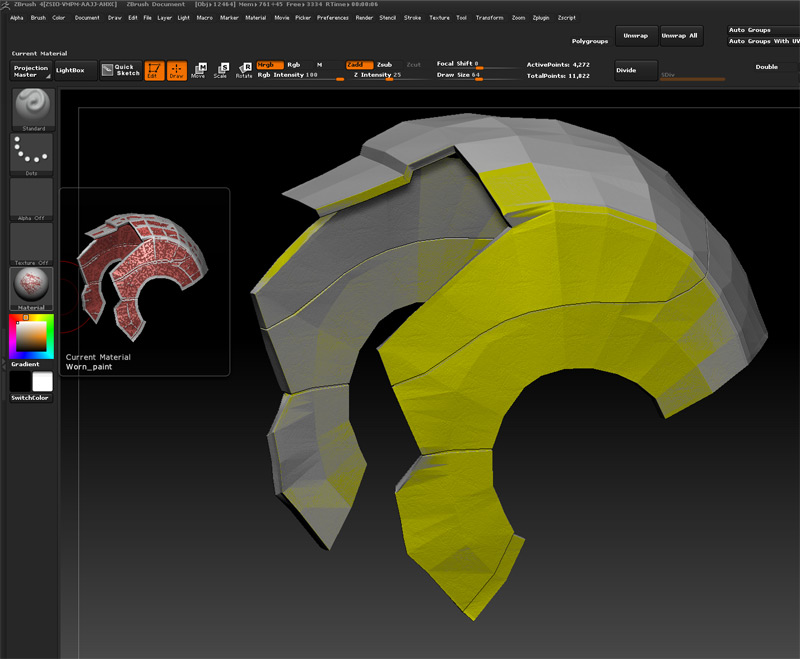This screenshot has width=800, height=659.
Task: Select the Standard brush thumbnail
Action: coord(33,108)
